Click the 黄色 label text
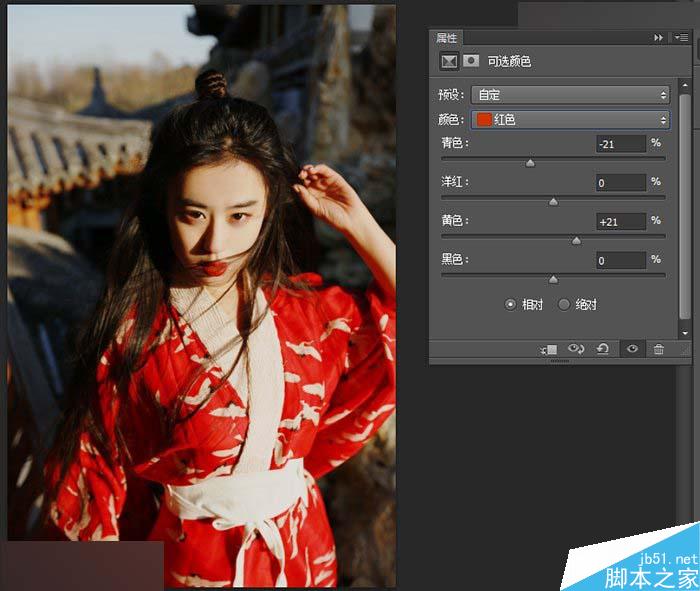This screenshot has width=700, height=591. click(454, 221)
